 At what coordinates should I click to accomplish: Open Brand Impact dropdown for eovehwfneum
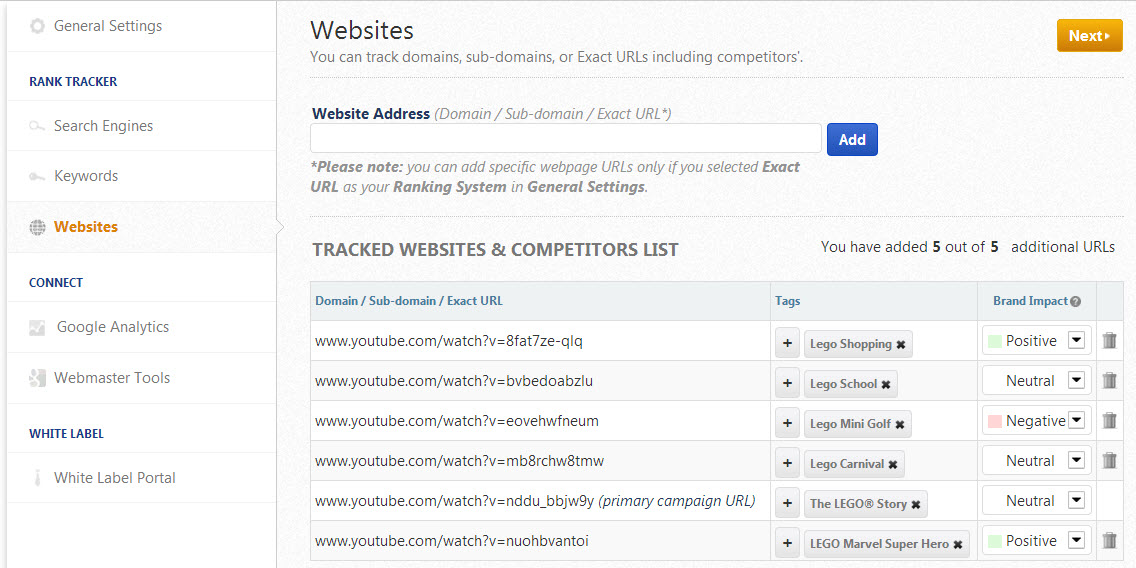click(x=1076, y=420)
